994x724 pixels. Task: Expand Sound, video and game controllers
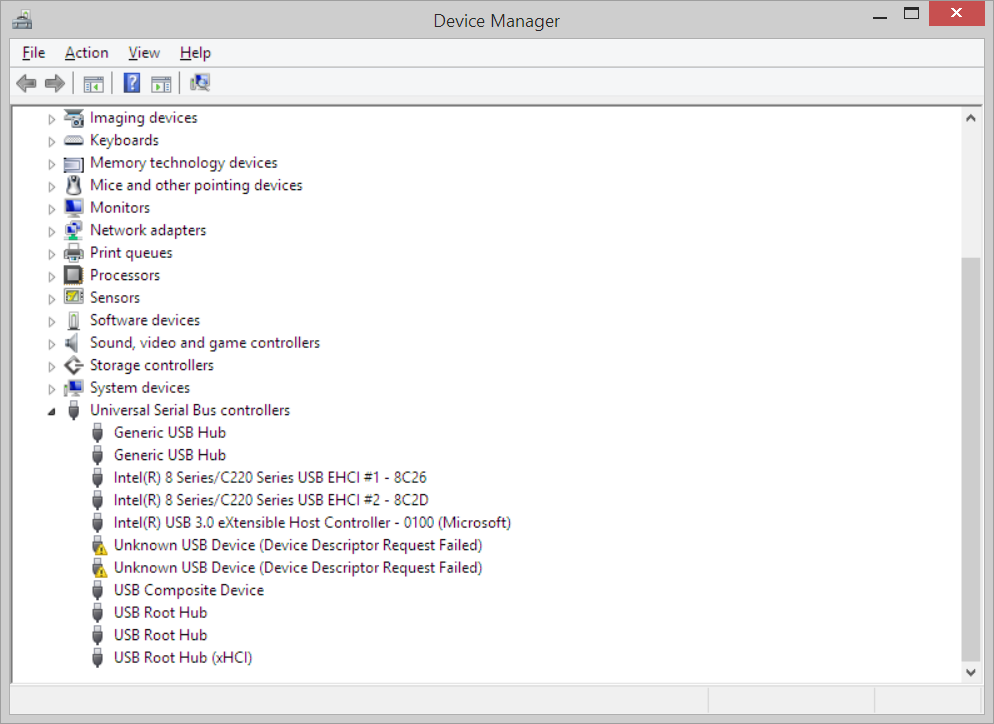click(x=51, y=344)
